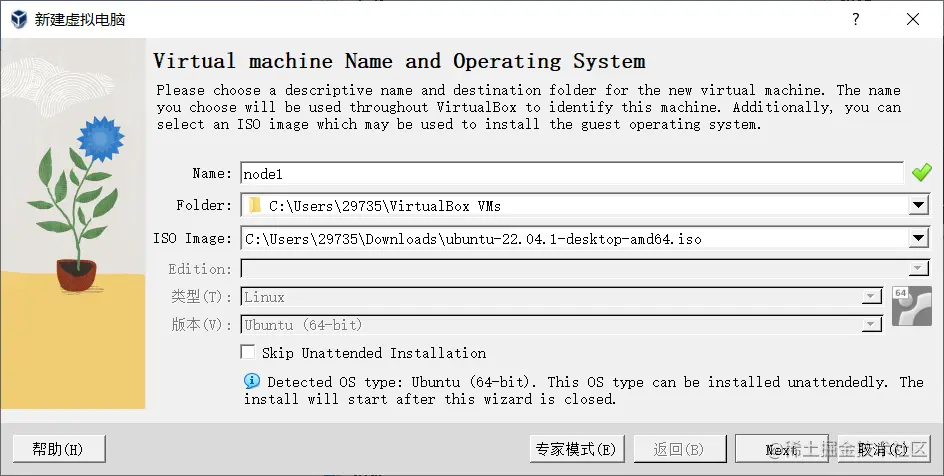The image size is (944, 476).
Task: Click the ISO Image label
Action: point(192,238)
